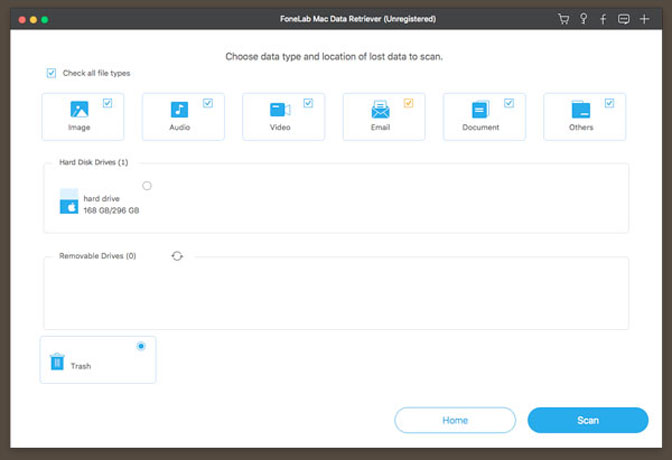Click the hard drive disk icon
Image resolution: width=672 pixels, height=460 pixels.
[x=69, y=201]
